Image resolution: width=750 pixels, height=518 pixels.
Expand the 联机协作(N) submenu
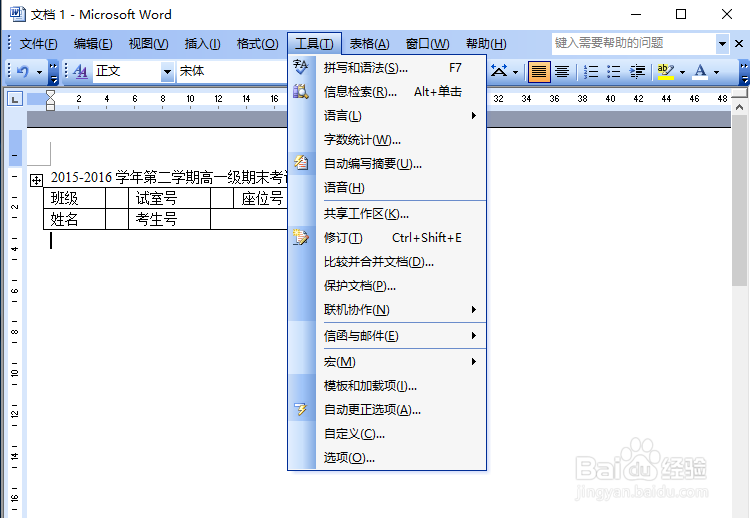click(x=387, y=309)
